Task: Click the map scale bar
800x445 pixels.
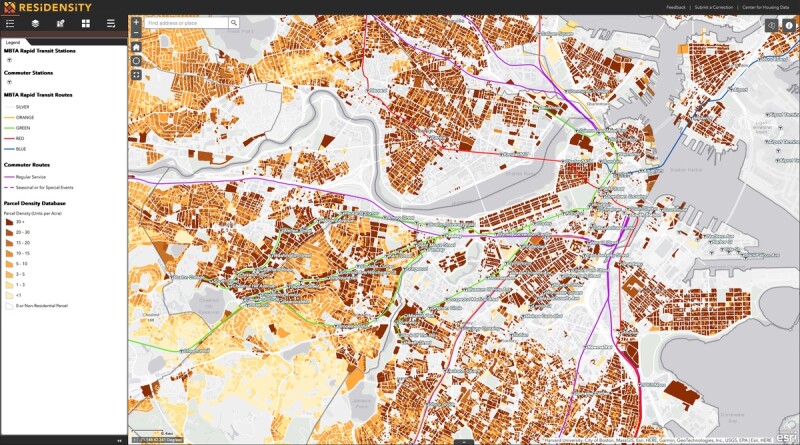Action: tap(153, 434)
